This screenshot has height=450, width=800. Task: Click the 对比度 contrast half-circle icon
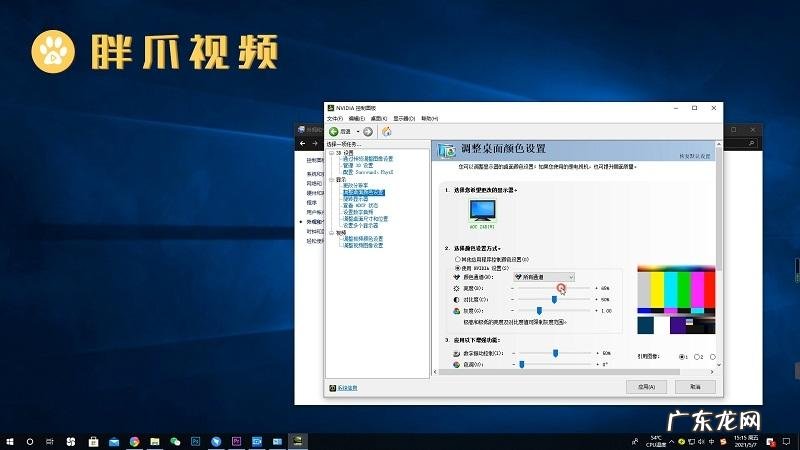[x=457, y=299]
